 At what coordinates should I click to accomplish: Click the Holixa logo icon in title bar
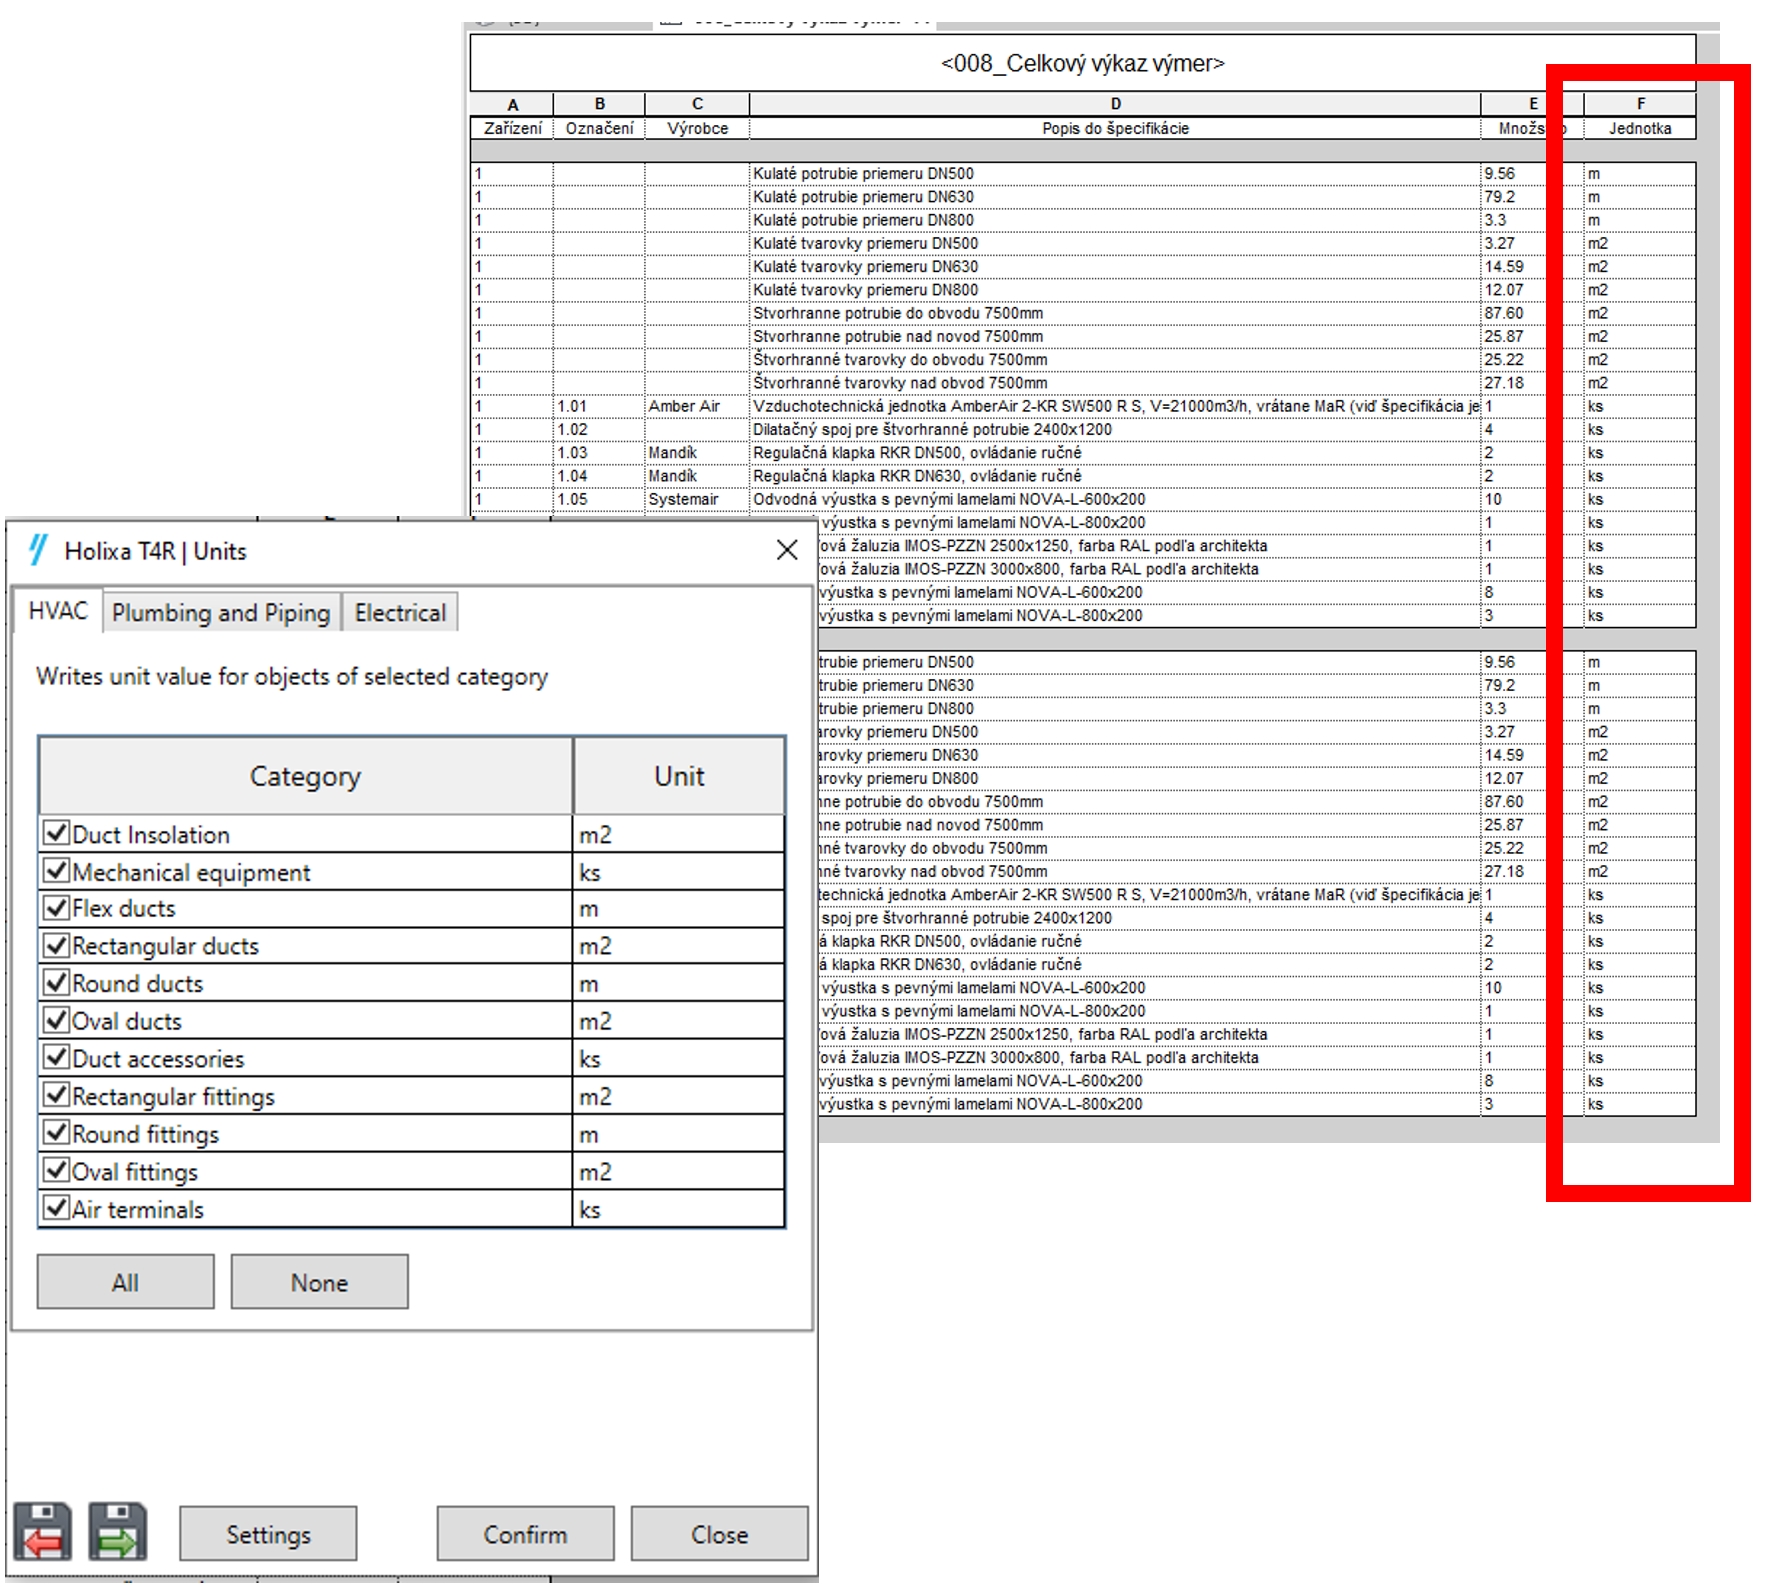coord(38,550)
